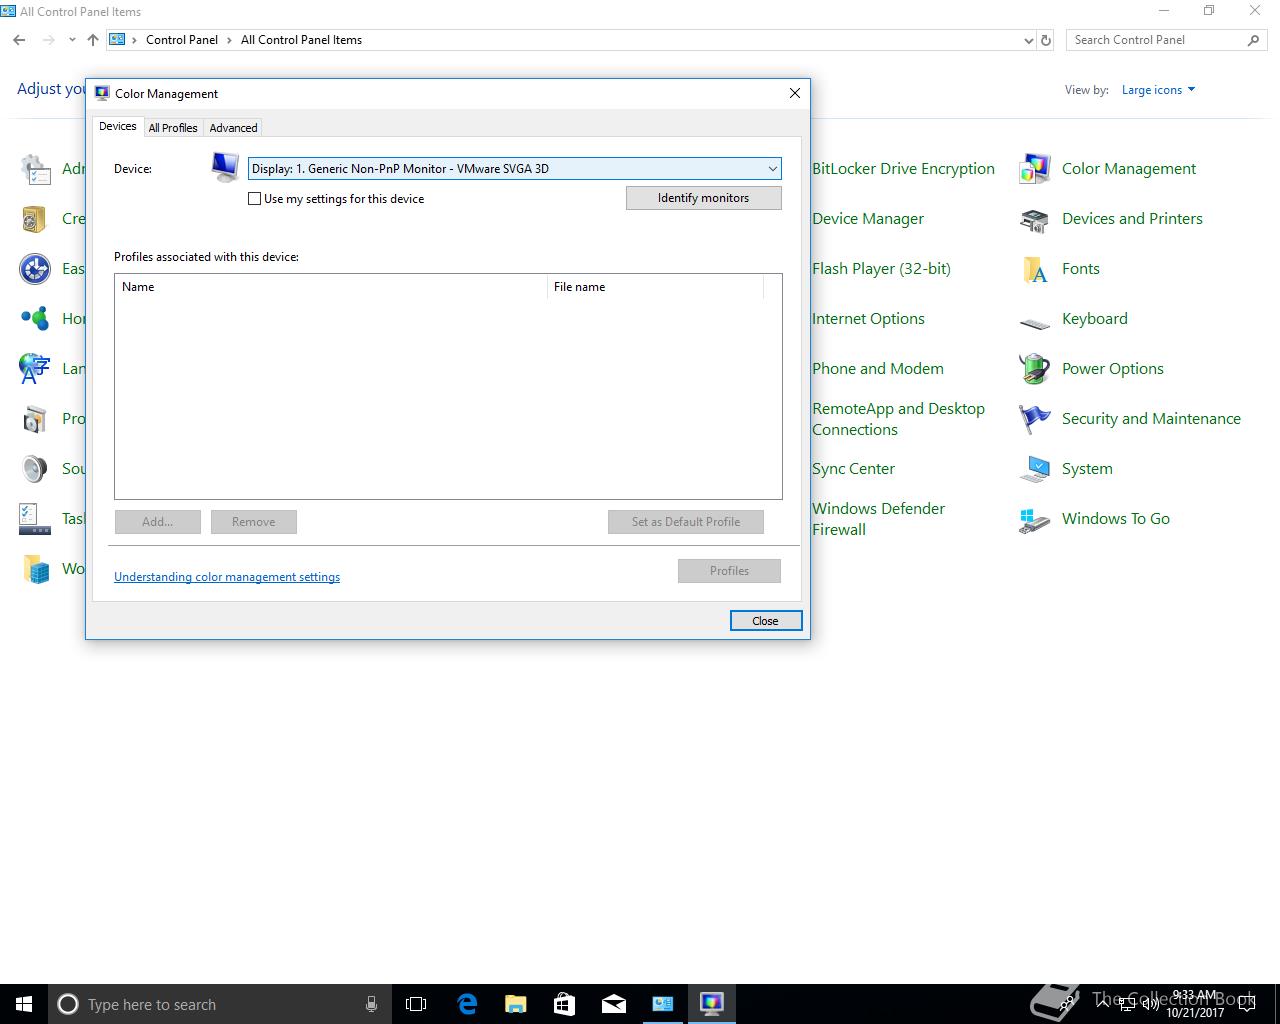
Task: Open the Keyboard settings icon
Action: pyautogui.click(x=1034, y=321)
